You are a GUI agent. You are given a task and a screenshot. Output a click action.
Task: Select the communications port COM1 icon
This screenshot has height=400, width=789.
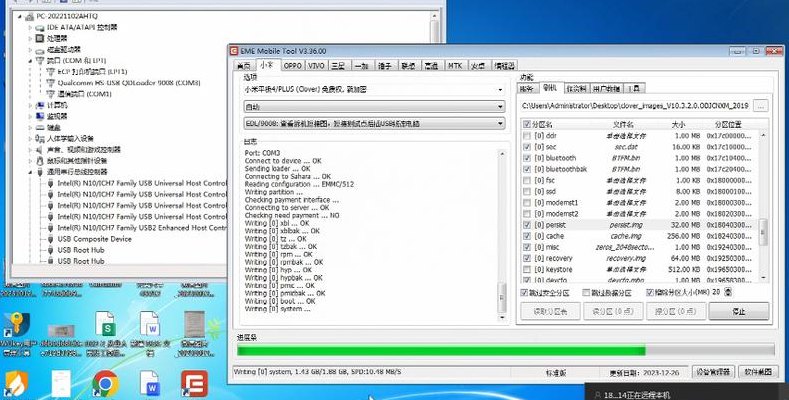50,94
